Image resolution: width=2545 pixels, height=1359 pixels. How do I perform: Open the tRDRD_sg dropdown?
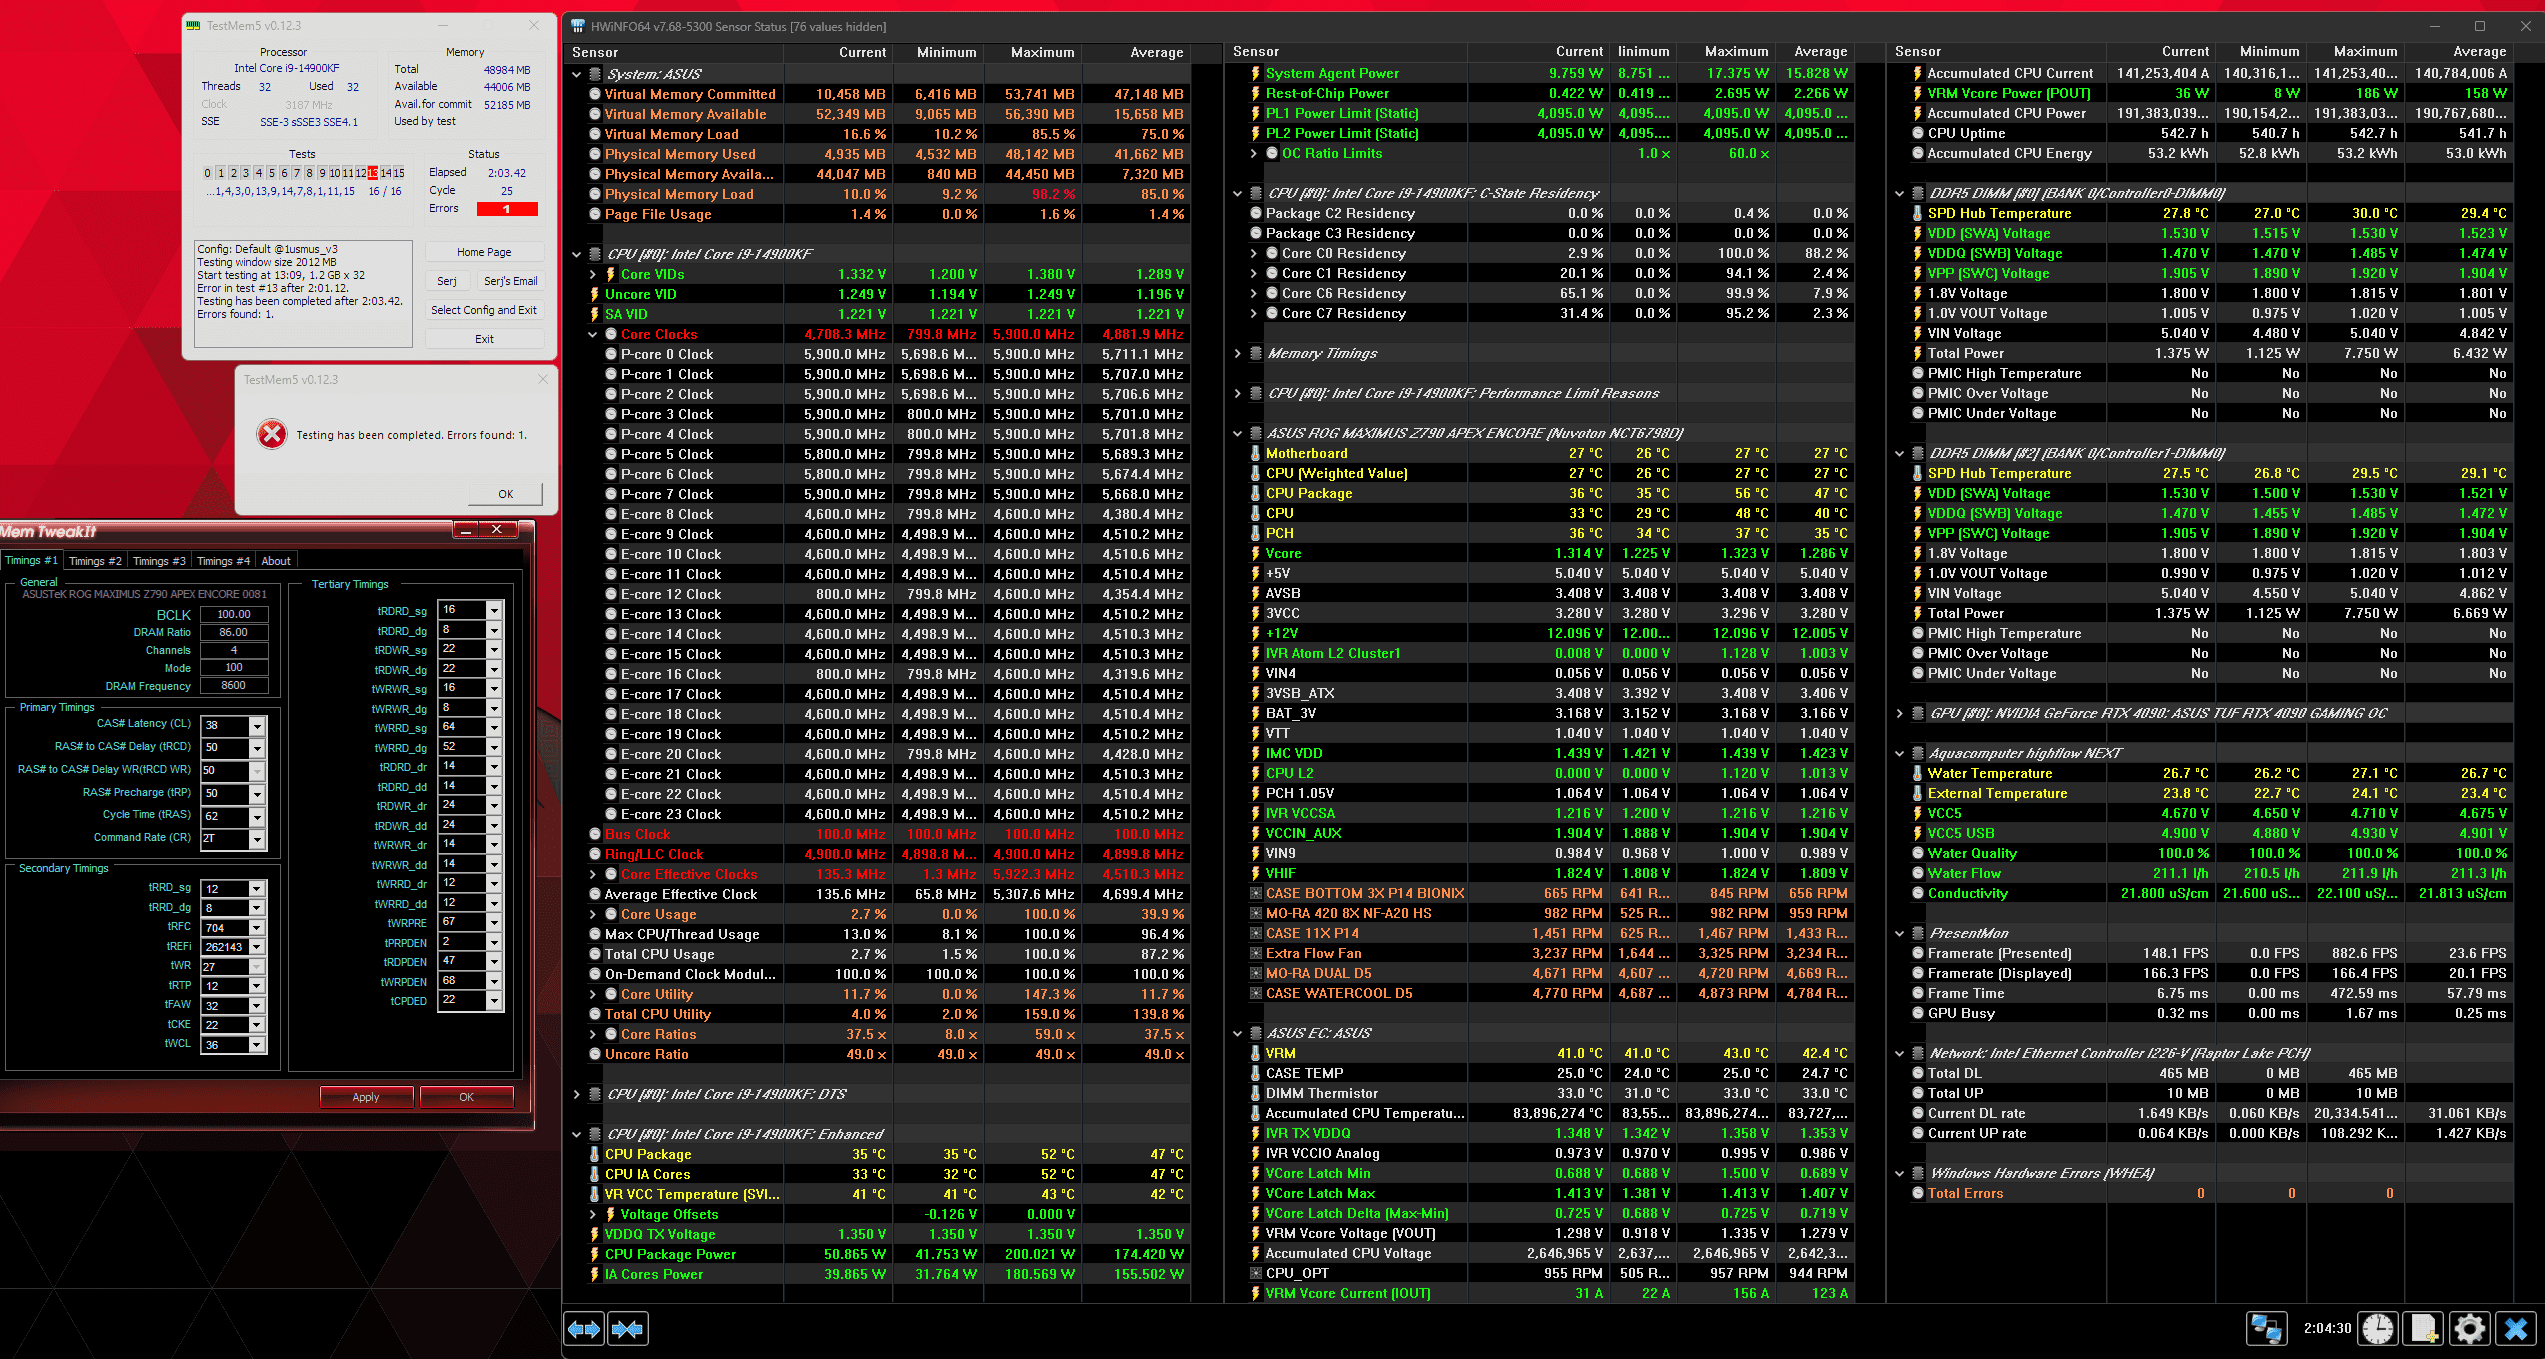[493, 610]
